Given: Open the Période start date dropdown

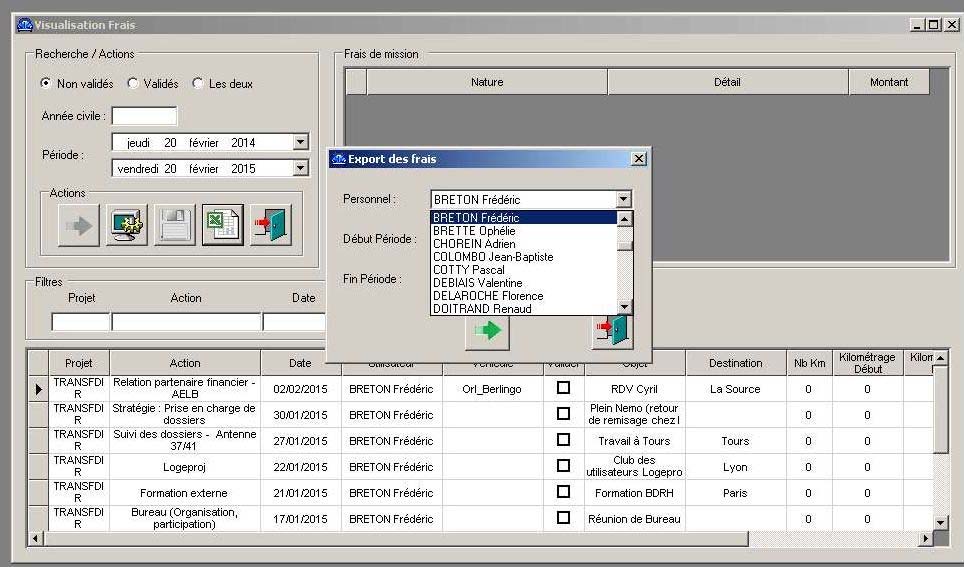Looking at the screenshot, I should tap(300, 143).
